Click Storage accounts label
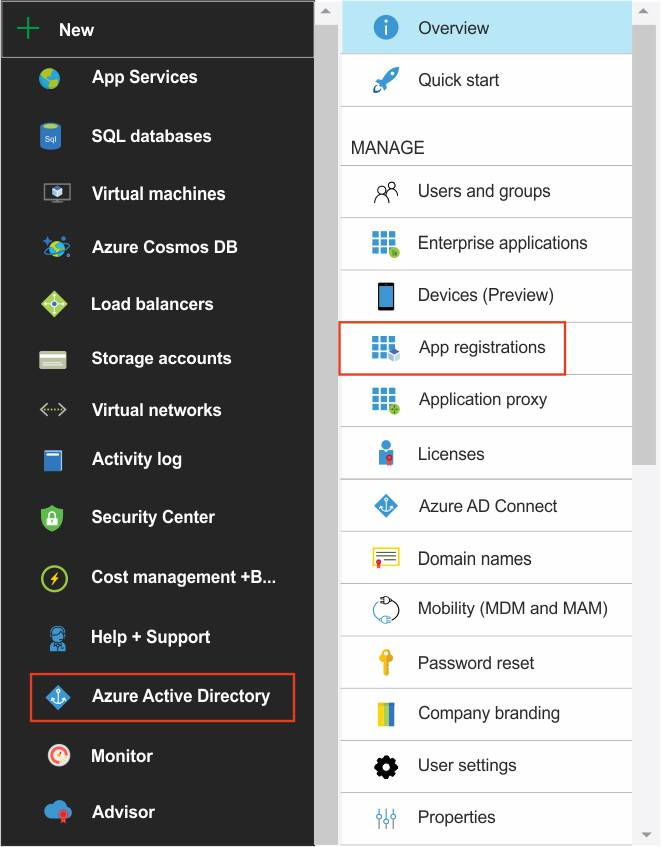The width and height of the screenshot is (661, 847). pos(161,358)
